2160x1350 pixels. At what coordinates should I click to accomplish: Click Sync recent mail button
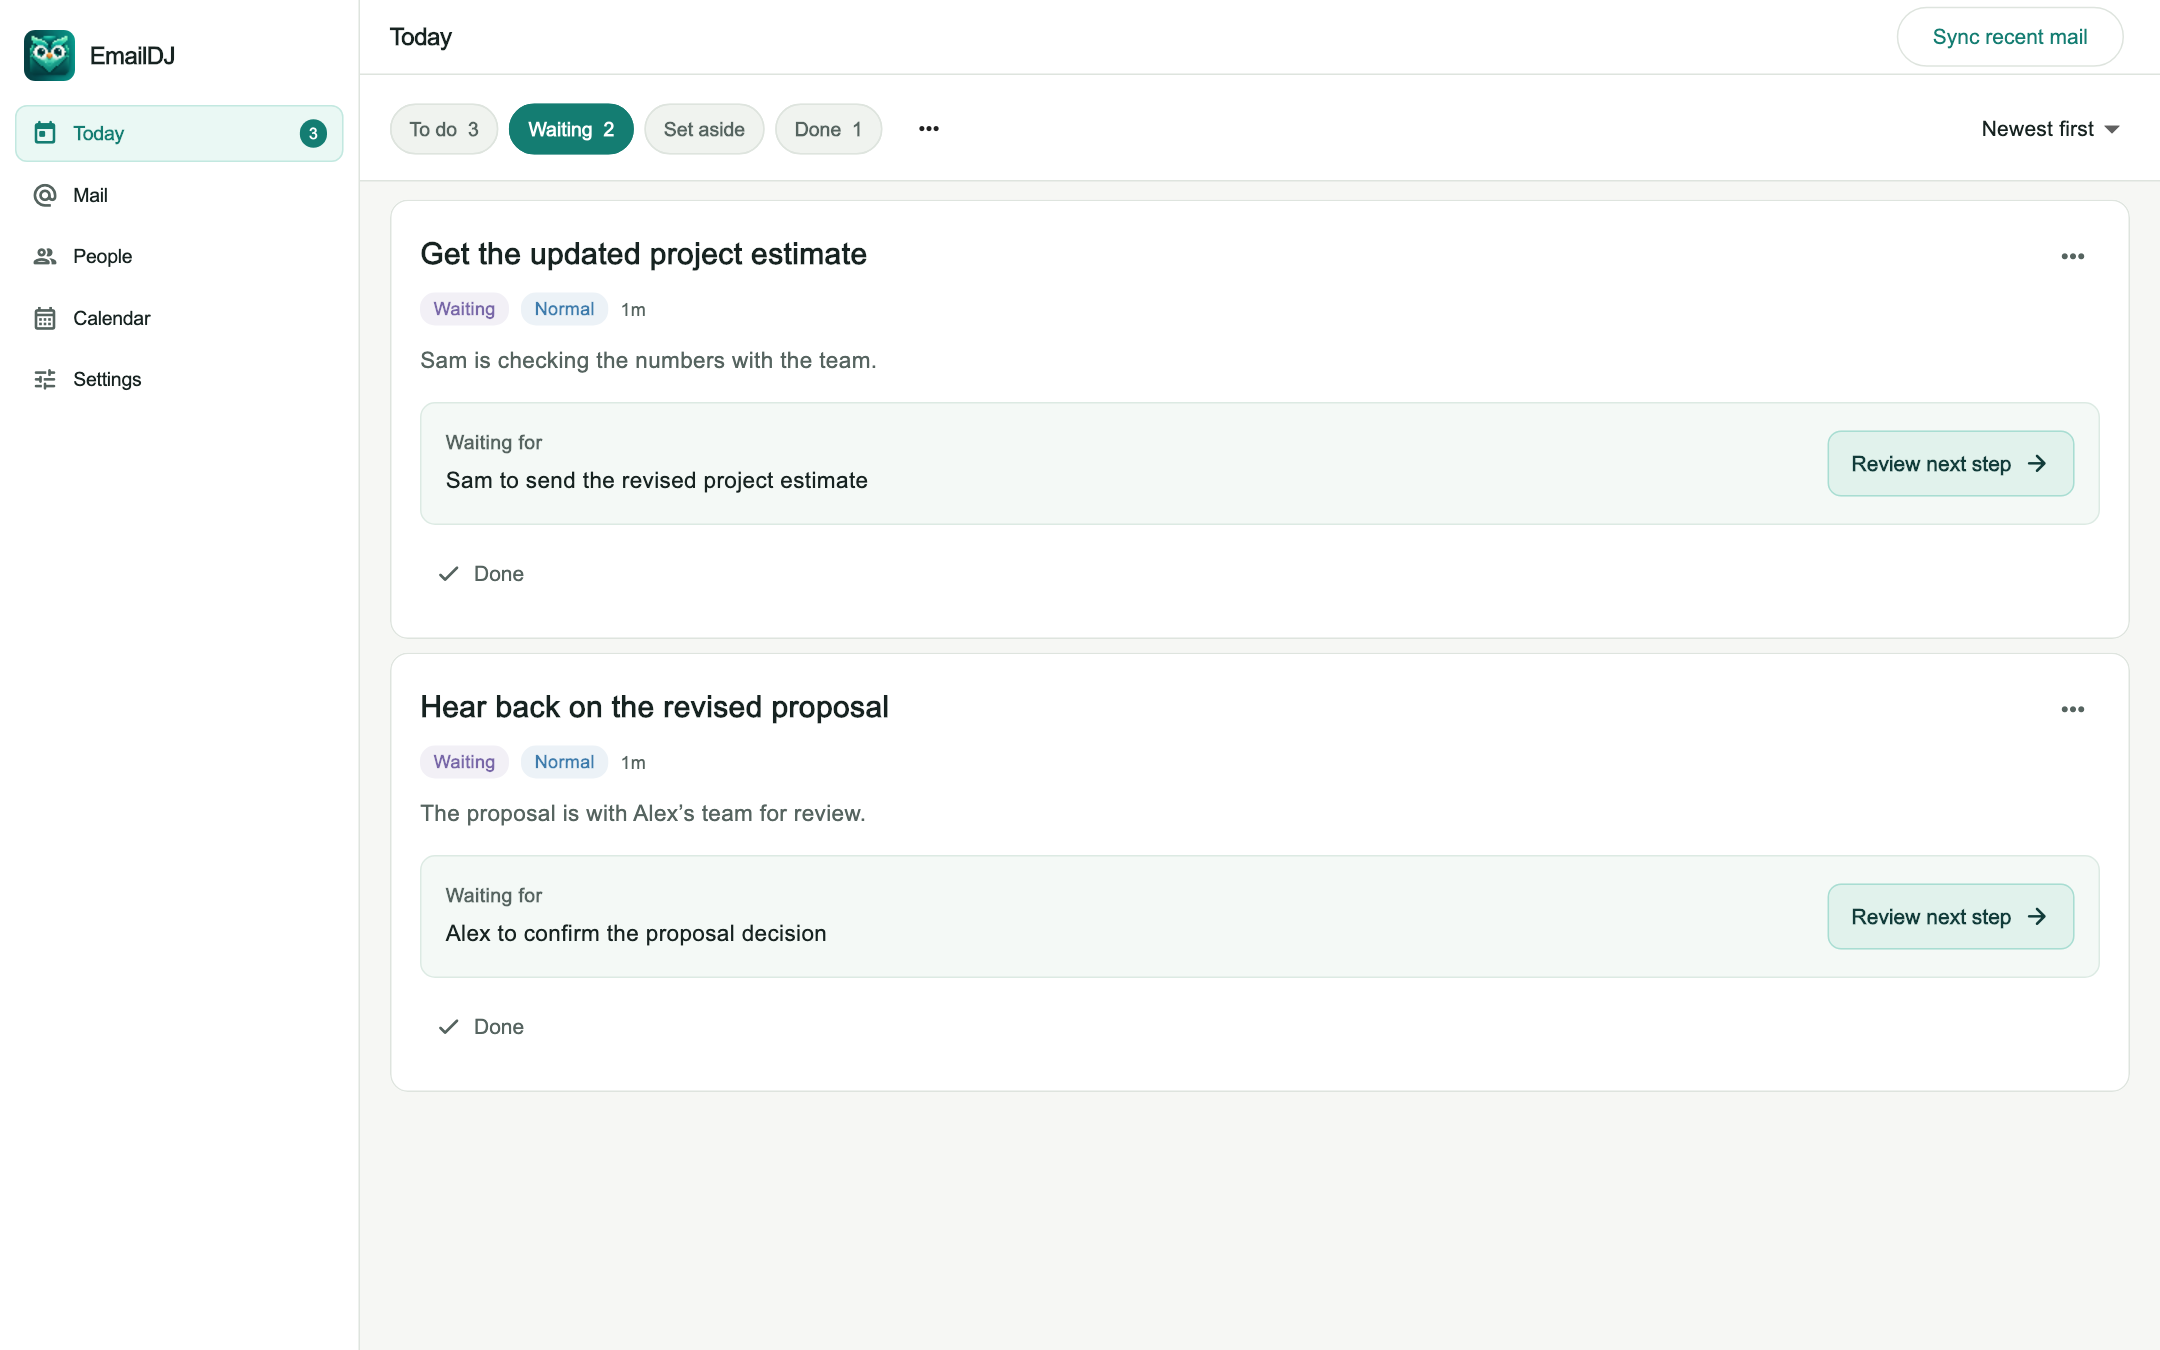pos(2010,37)
